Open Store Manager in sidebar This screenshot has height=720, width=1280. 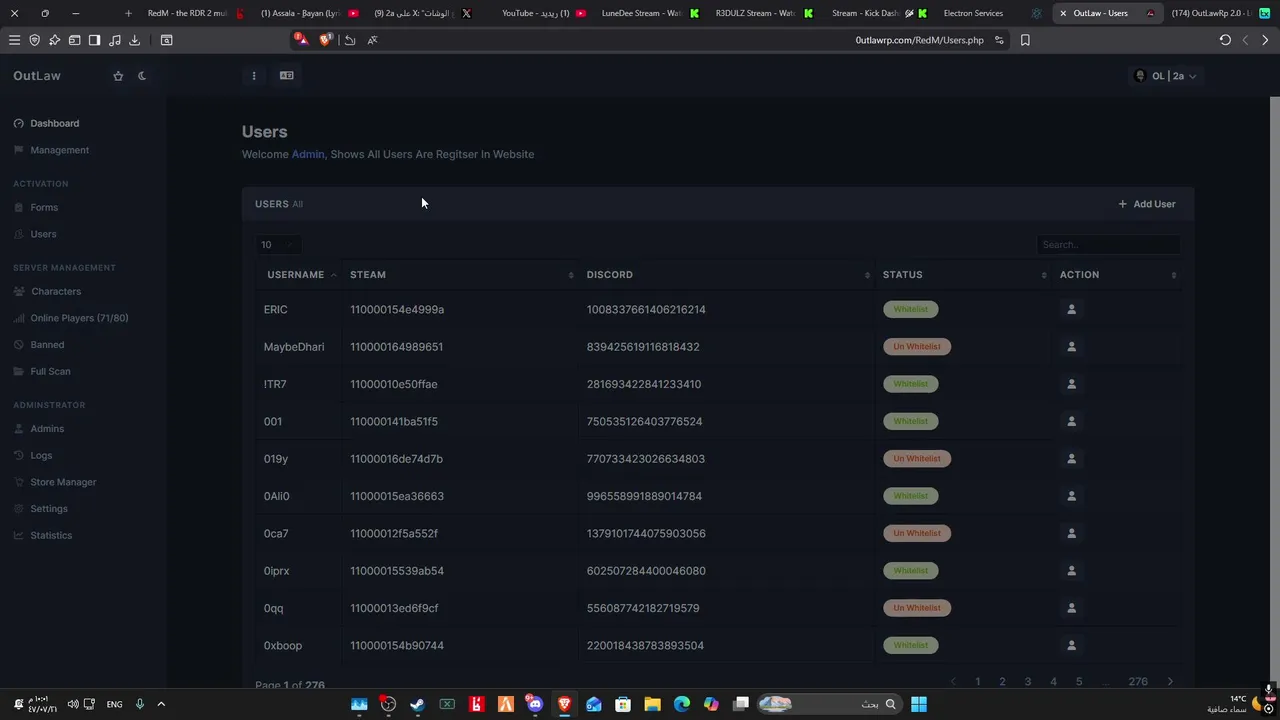pos(56,482)
